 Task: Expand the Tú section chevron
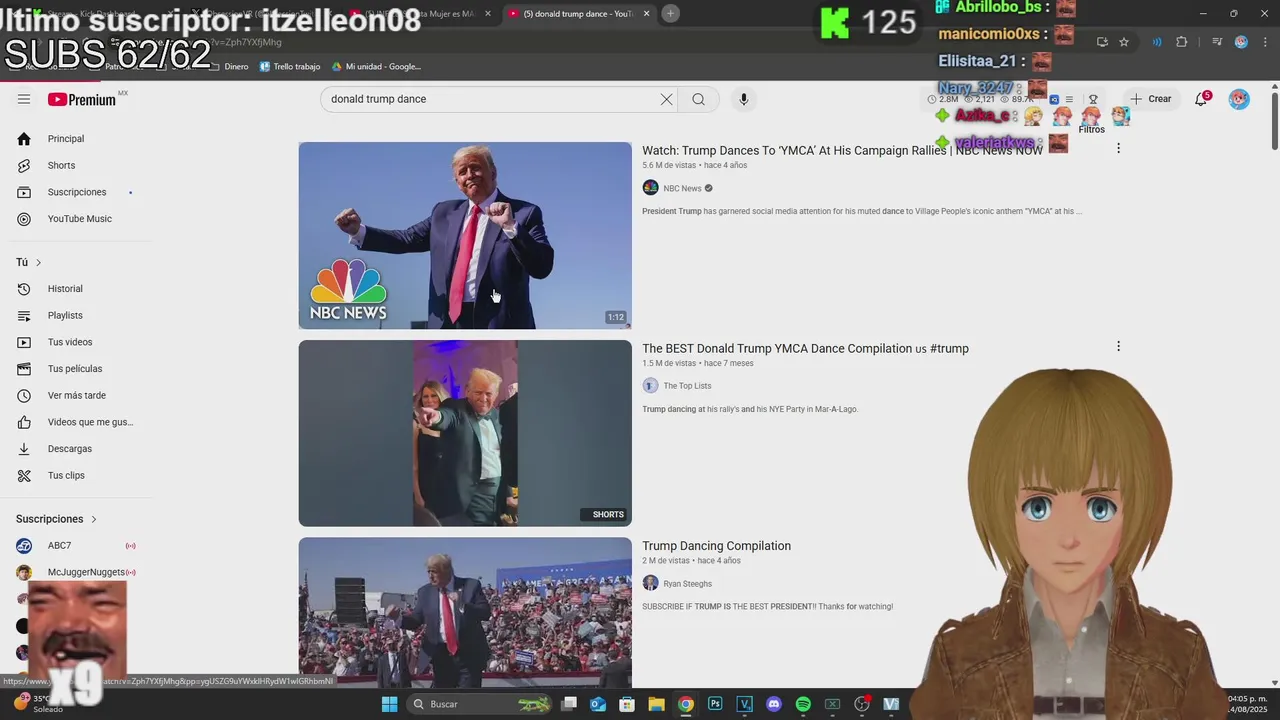[x=38, y=262]
